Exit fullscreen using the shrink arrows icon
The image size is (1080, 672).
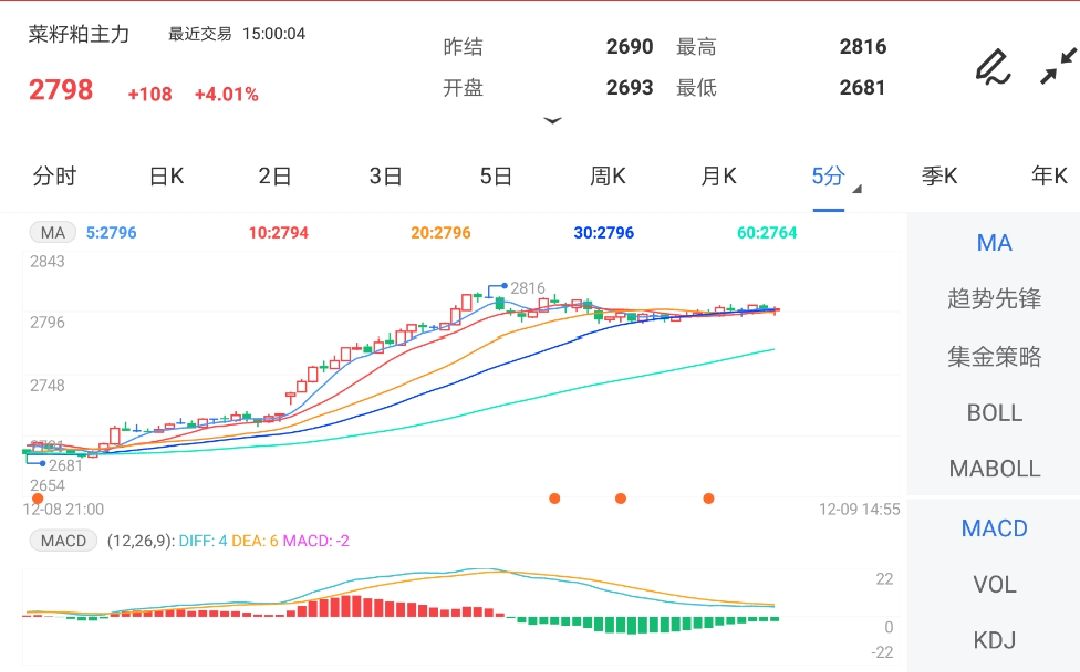click(x=1058, y=66)
